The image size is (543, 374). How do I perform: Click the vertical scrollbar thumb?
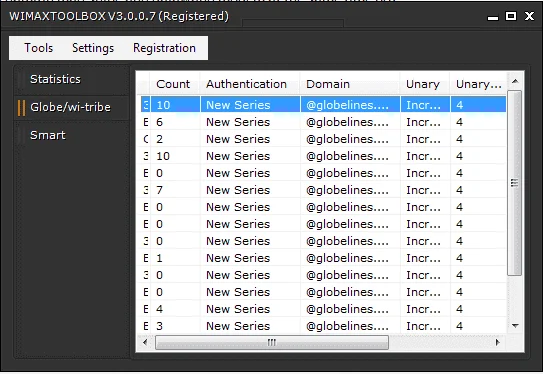pos(515,183)
